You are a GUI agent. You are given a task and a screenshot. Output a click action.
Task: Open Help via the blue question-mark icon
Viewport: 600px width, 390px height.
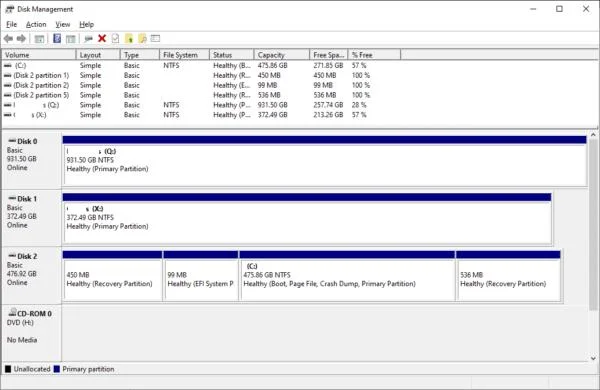coord(57,39)
